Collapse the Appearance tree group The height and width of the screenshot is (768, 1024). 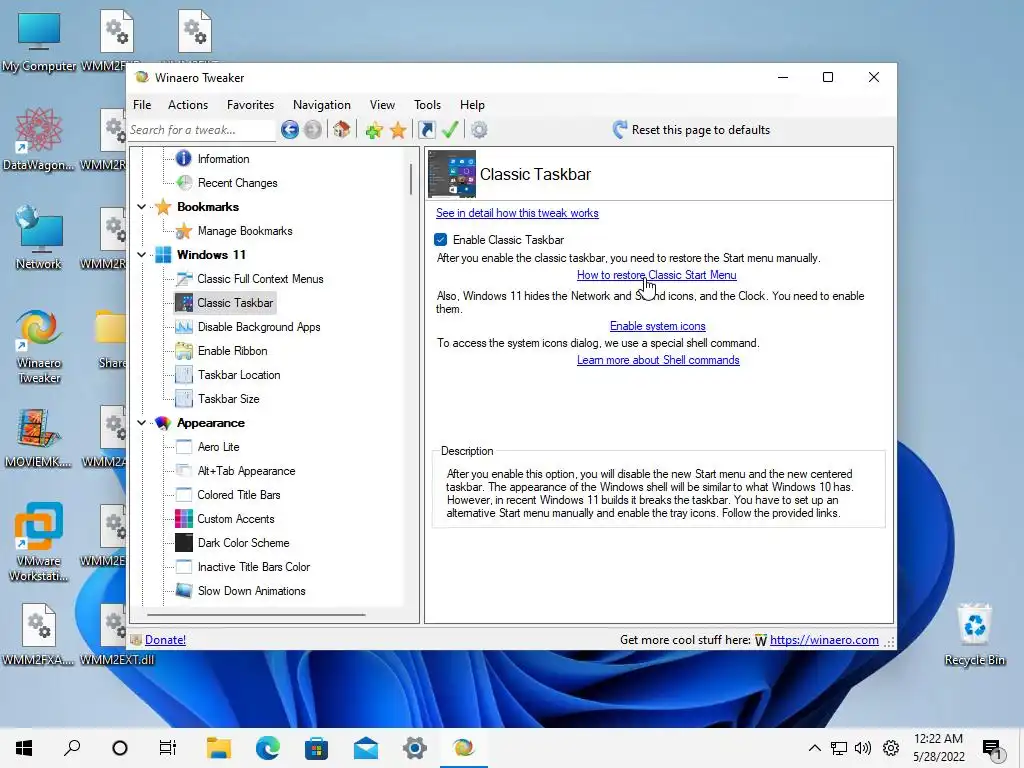[x=142, y=423]
